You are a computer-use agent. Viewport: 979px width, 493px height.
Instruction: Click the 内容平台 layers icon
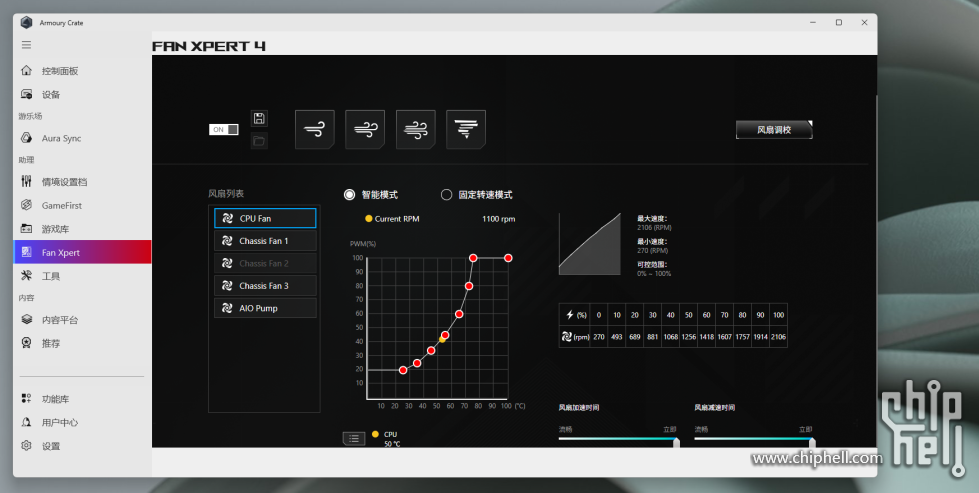point(26,320)
